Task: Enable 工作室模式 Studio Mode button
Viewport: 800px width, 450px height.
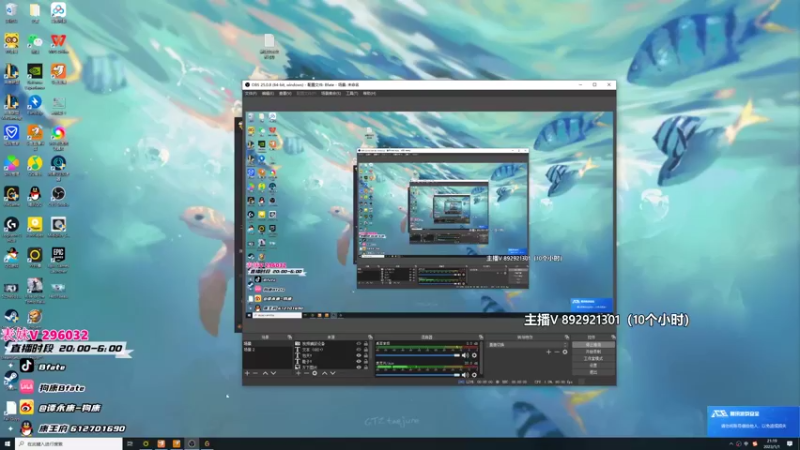Action: (593, 358)
